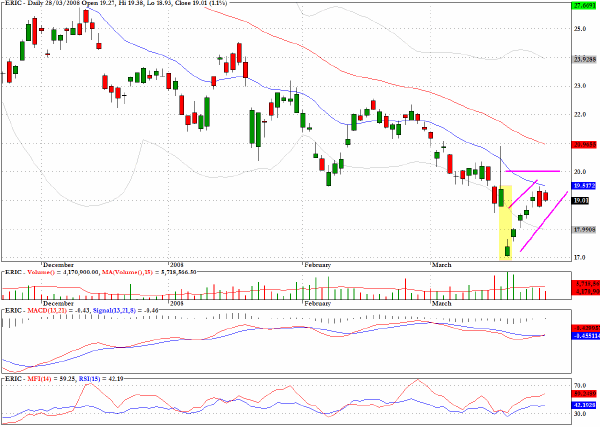Image resolution: width=600 pixels, height=427 pixels.
Task: Click February label beneath the volume panel
Action: tap(318, 303)
